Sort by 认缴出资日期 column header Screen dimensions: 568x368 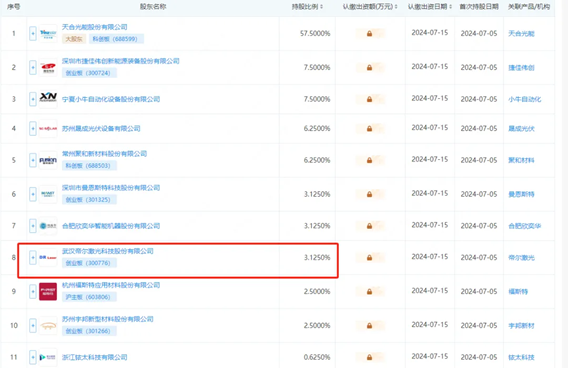(430, 7)
